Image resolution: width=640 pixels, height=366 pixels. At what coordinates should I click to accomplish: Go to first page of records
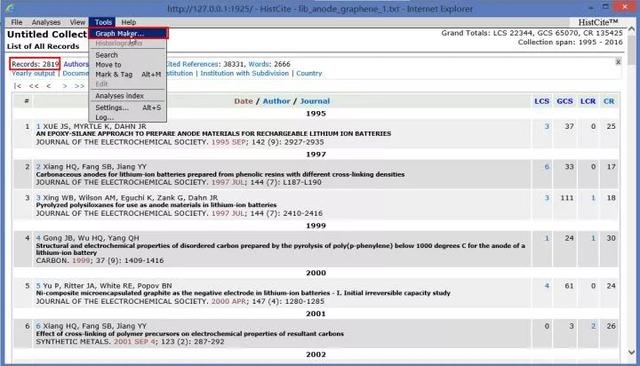(17, 86)
